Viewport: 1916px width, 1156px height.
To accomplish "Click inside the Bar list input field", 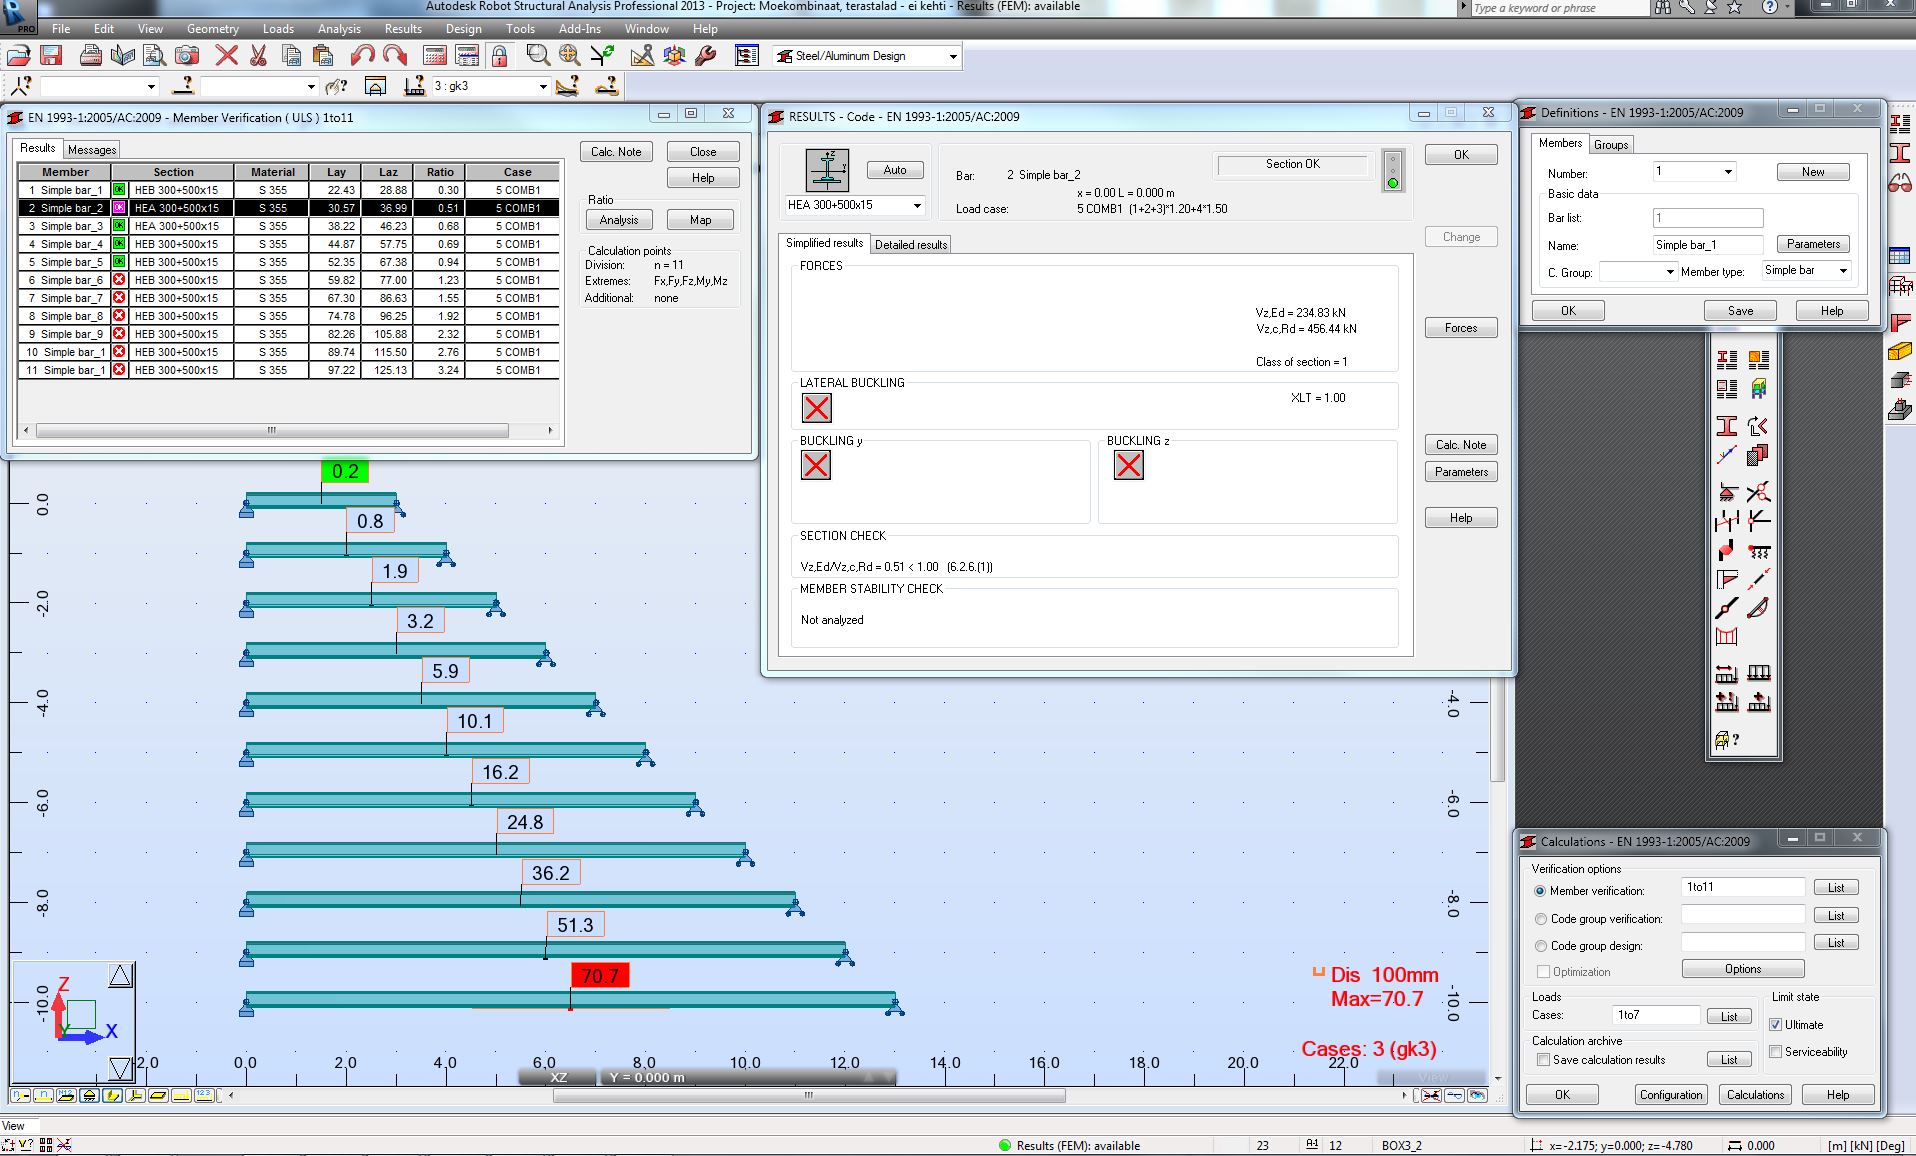I will point(1708,217).
